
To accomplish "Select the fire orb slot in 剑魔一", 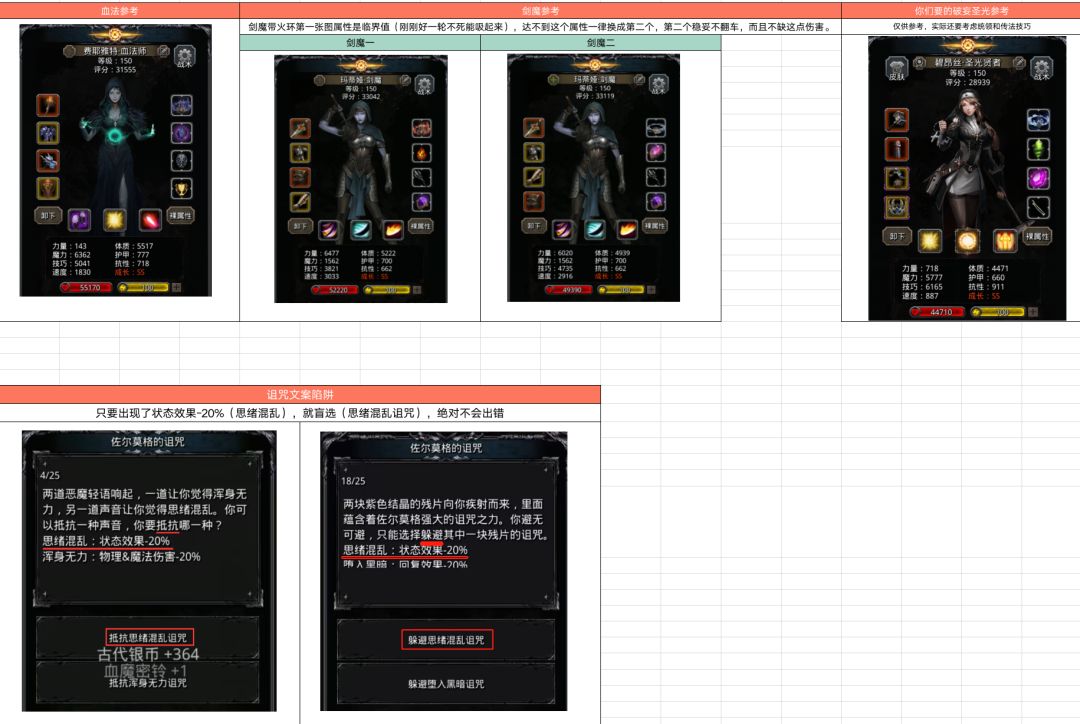I will [x=422, y=152].
